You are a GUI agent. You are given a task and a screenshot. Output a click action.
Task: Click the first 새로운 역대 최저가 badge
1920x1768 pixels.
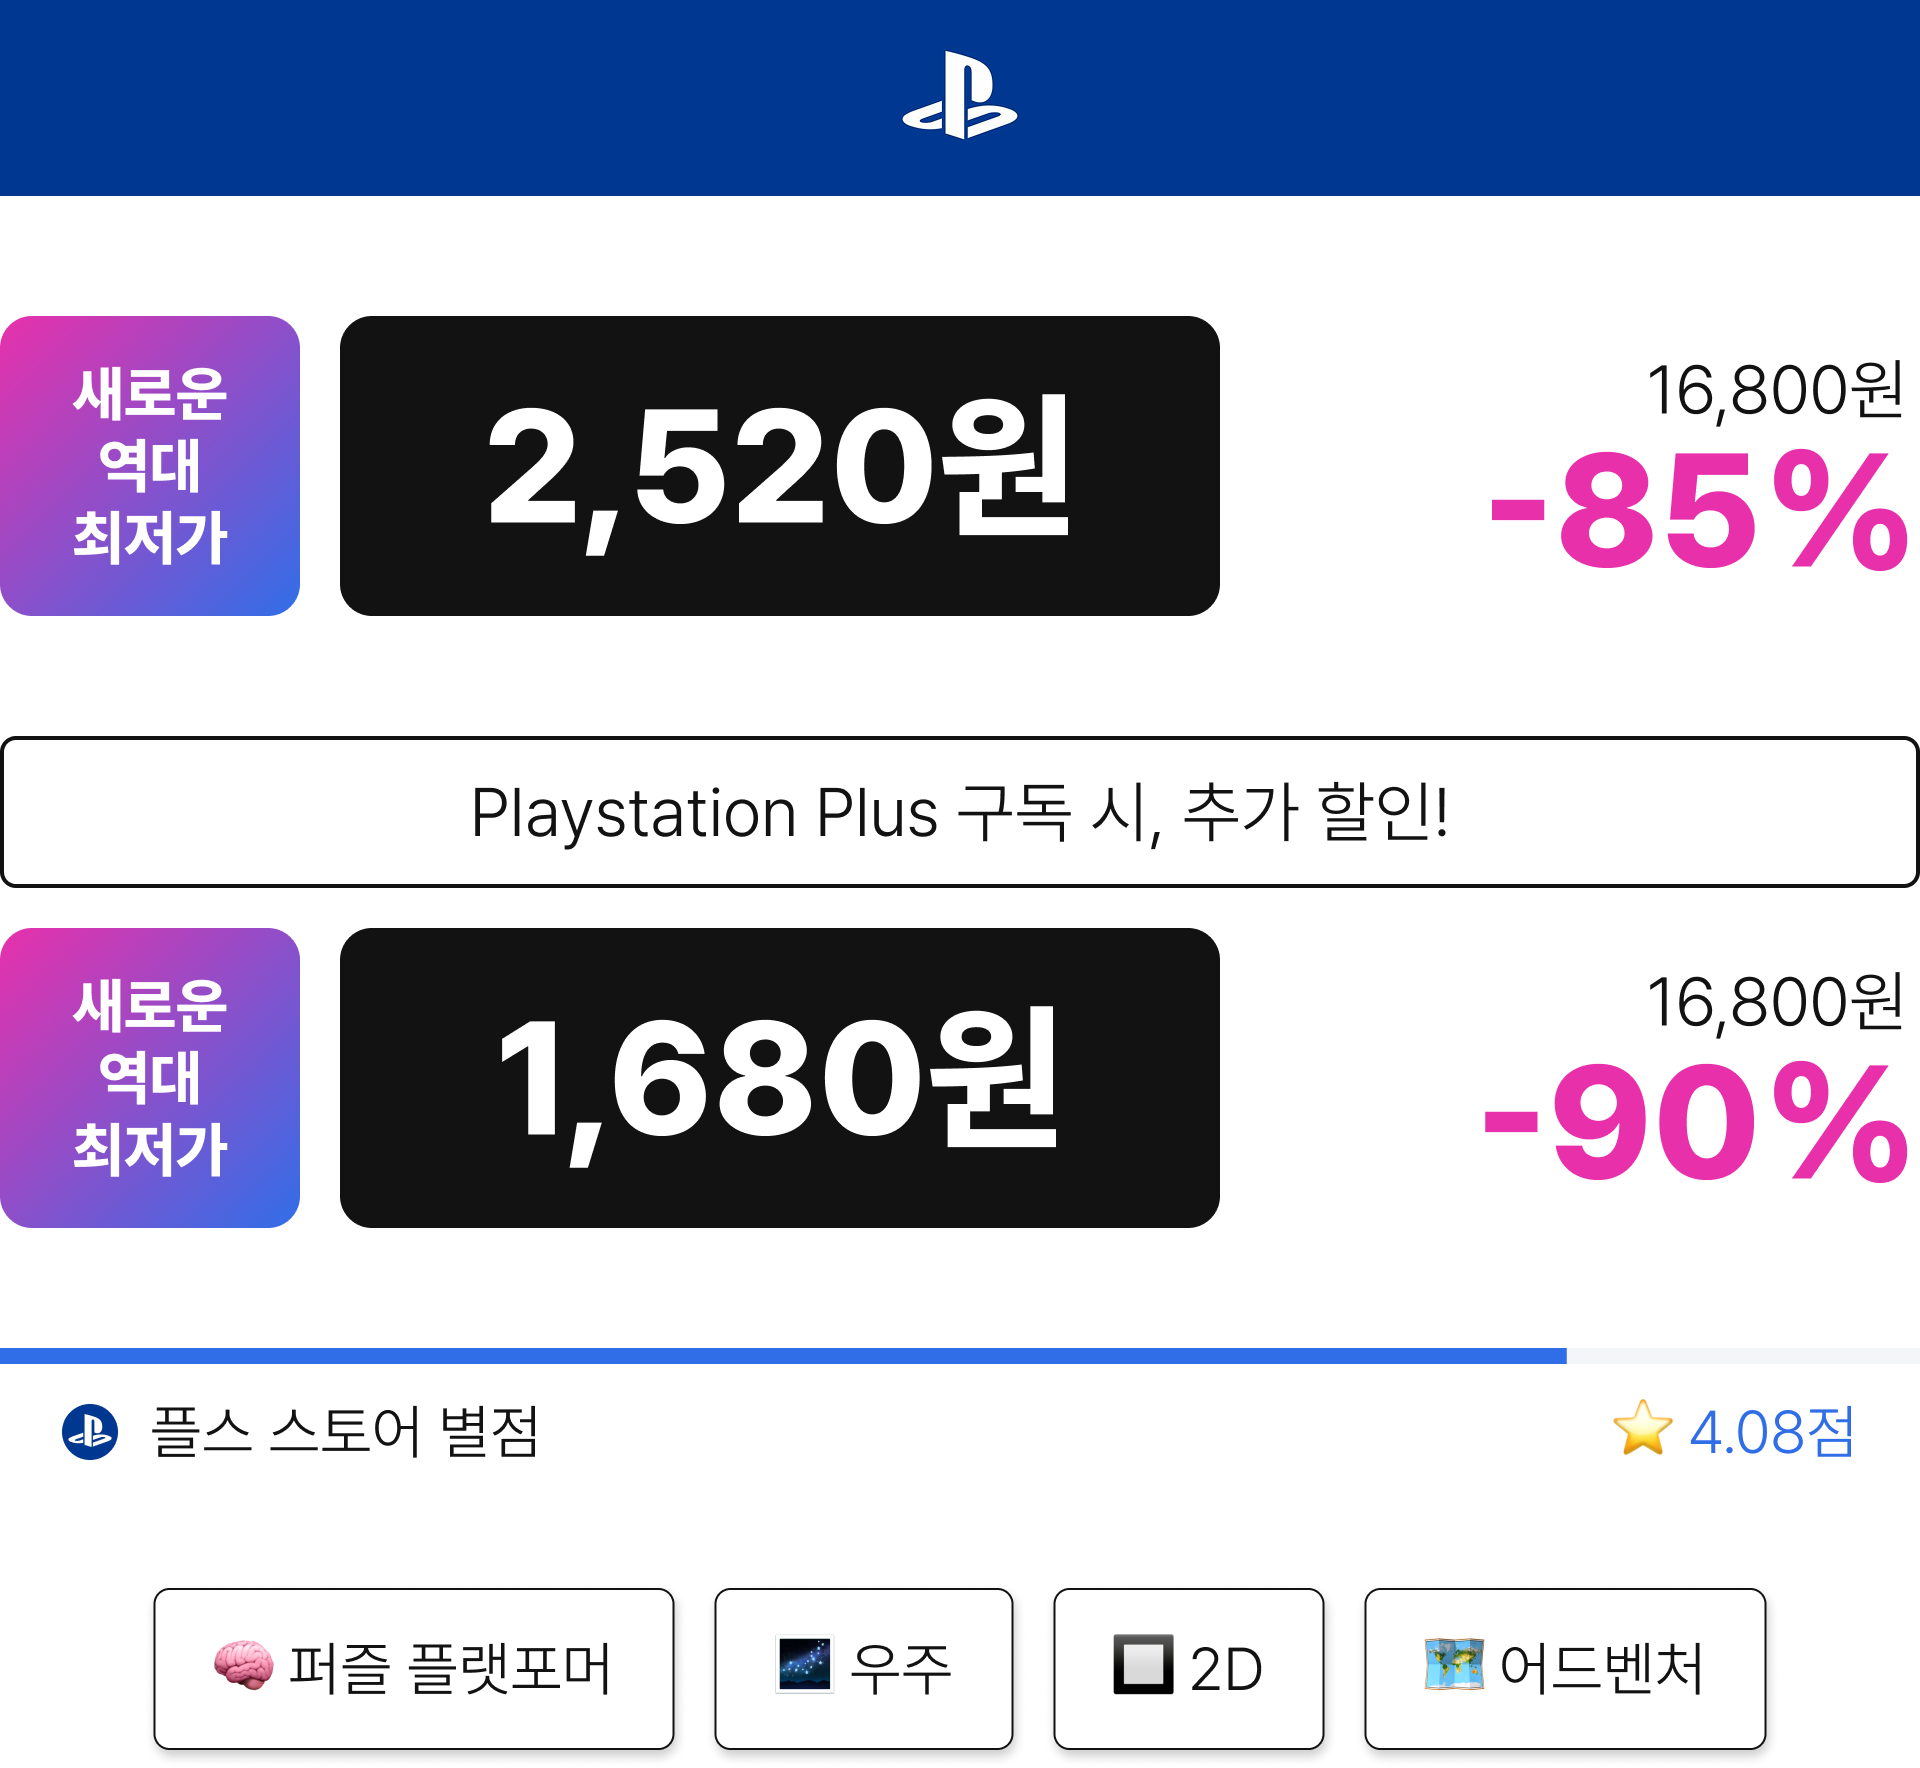[150, 466]
